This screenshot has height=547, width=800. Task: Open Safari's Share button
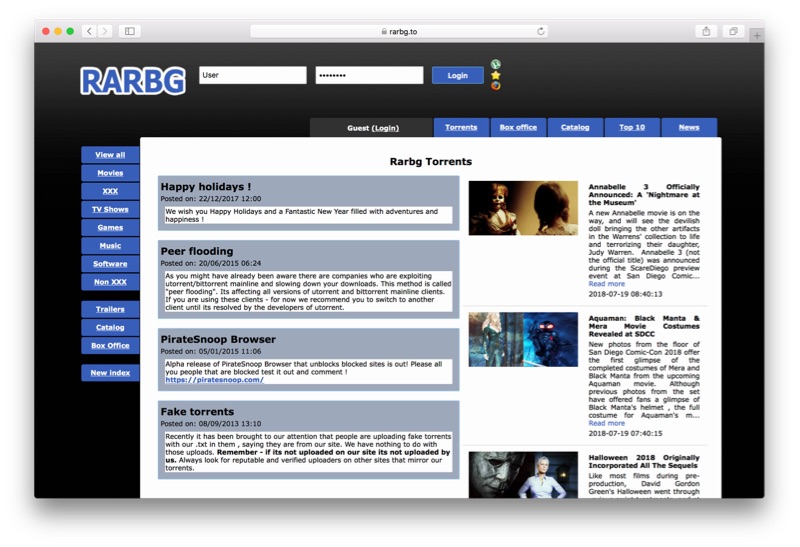tap(706, 32)
